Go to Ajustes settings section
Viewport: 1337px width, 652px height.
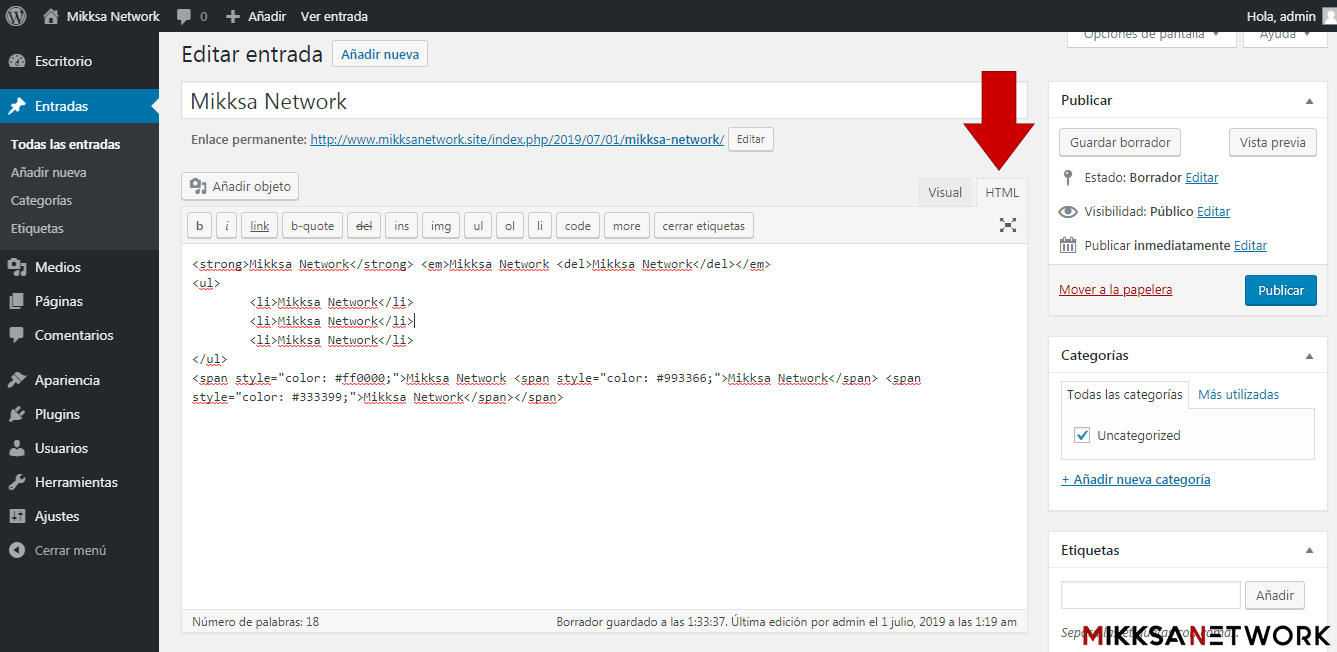click(x=56, y=516)
